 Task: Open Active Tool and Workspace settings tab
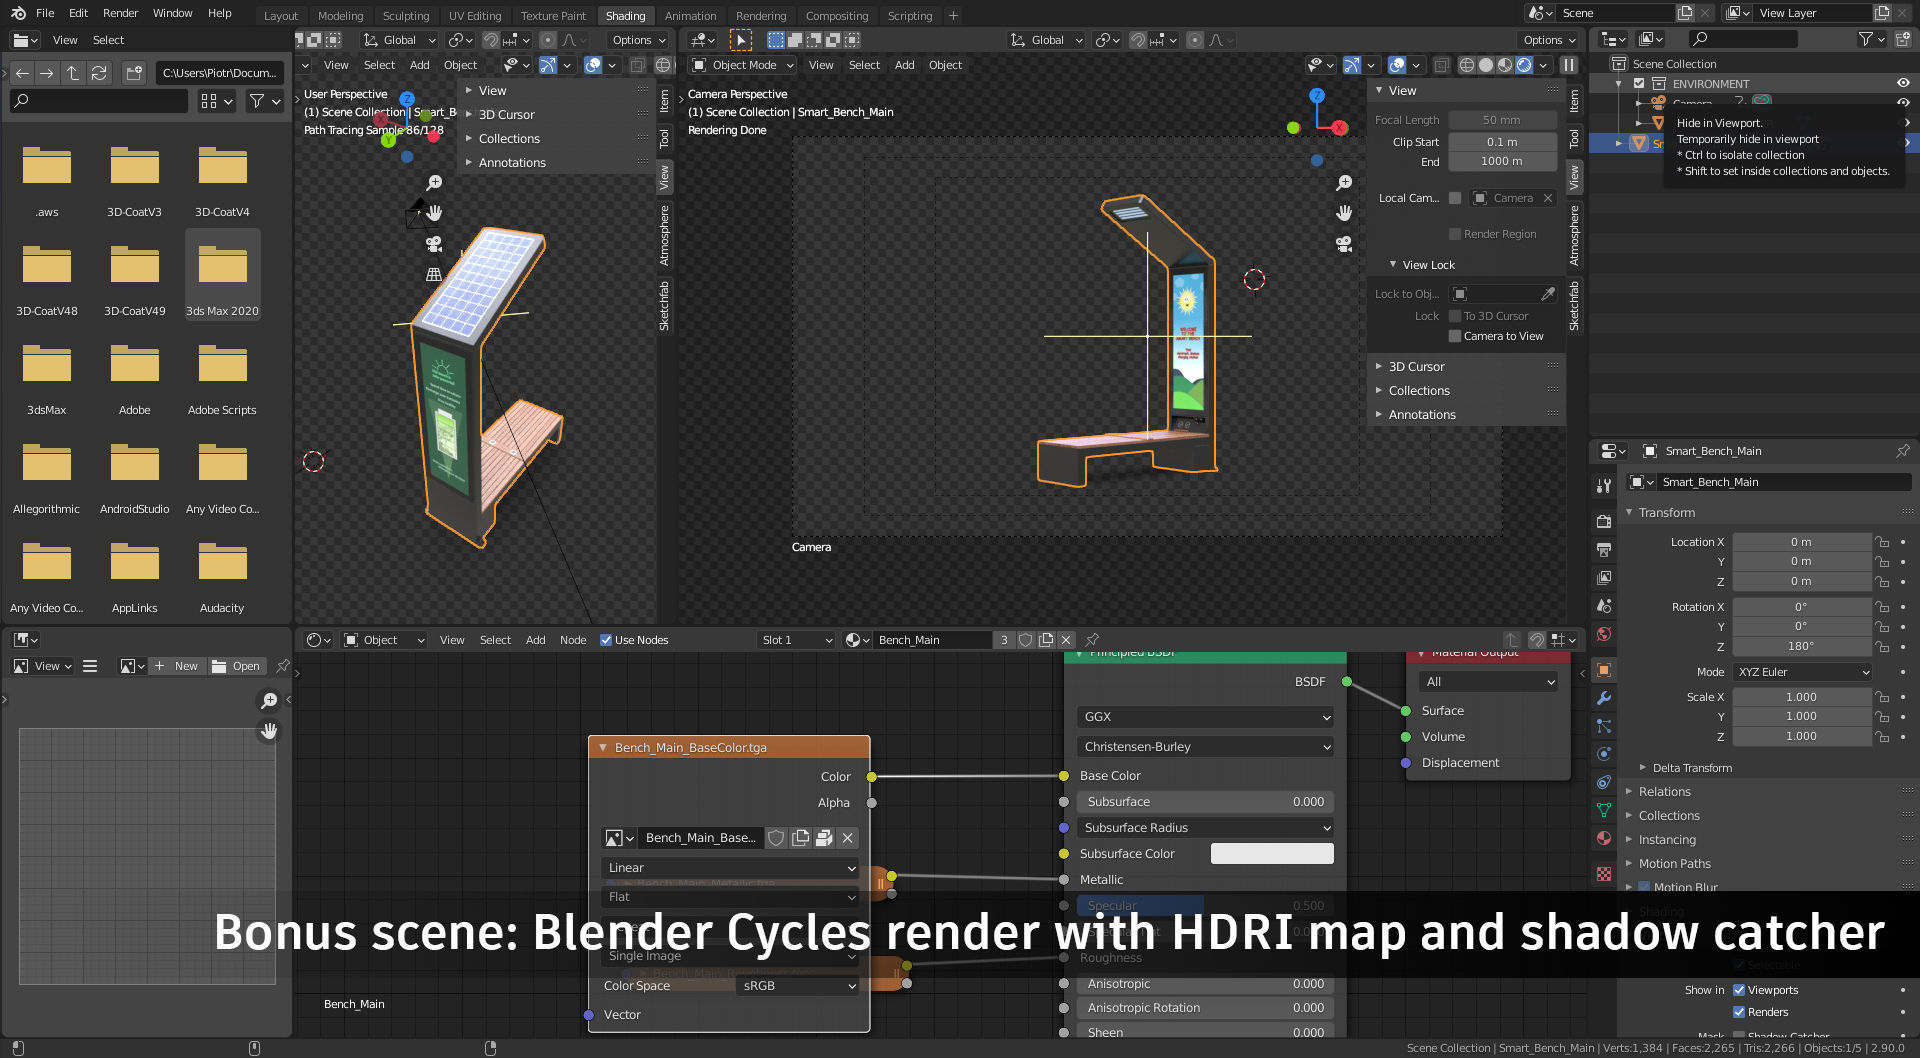[x=1604, y=485]
